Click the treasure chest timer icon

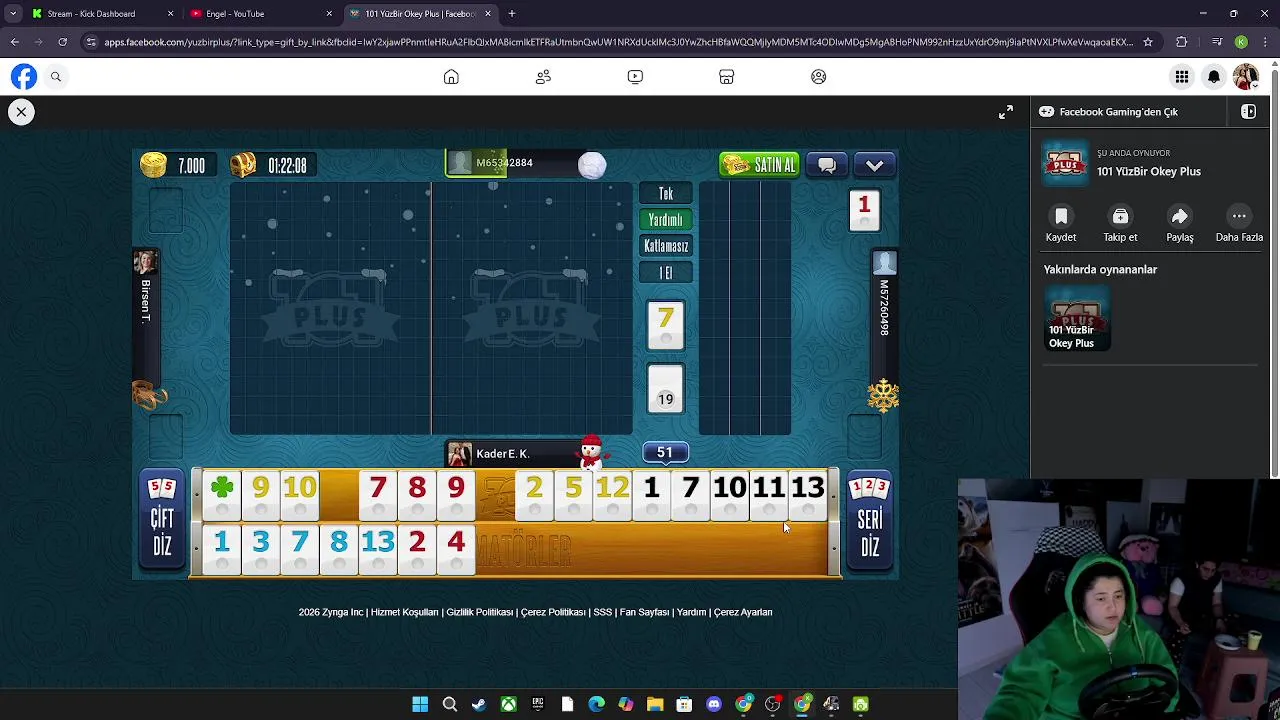pos(243,165)
